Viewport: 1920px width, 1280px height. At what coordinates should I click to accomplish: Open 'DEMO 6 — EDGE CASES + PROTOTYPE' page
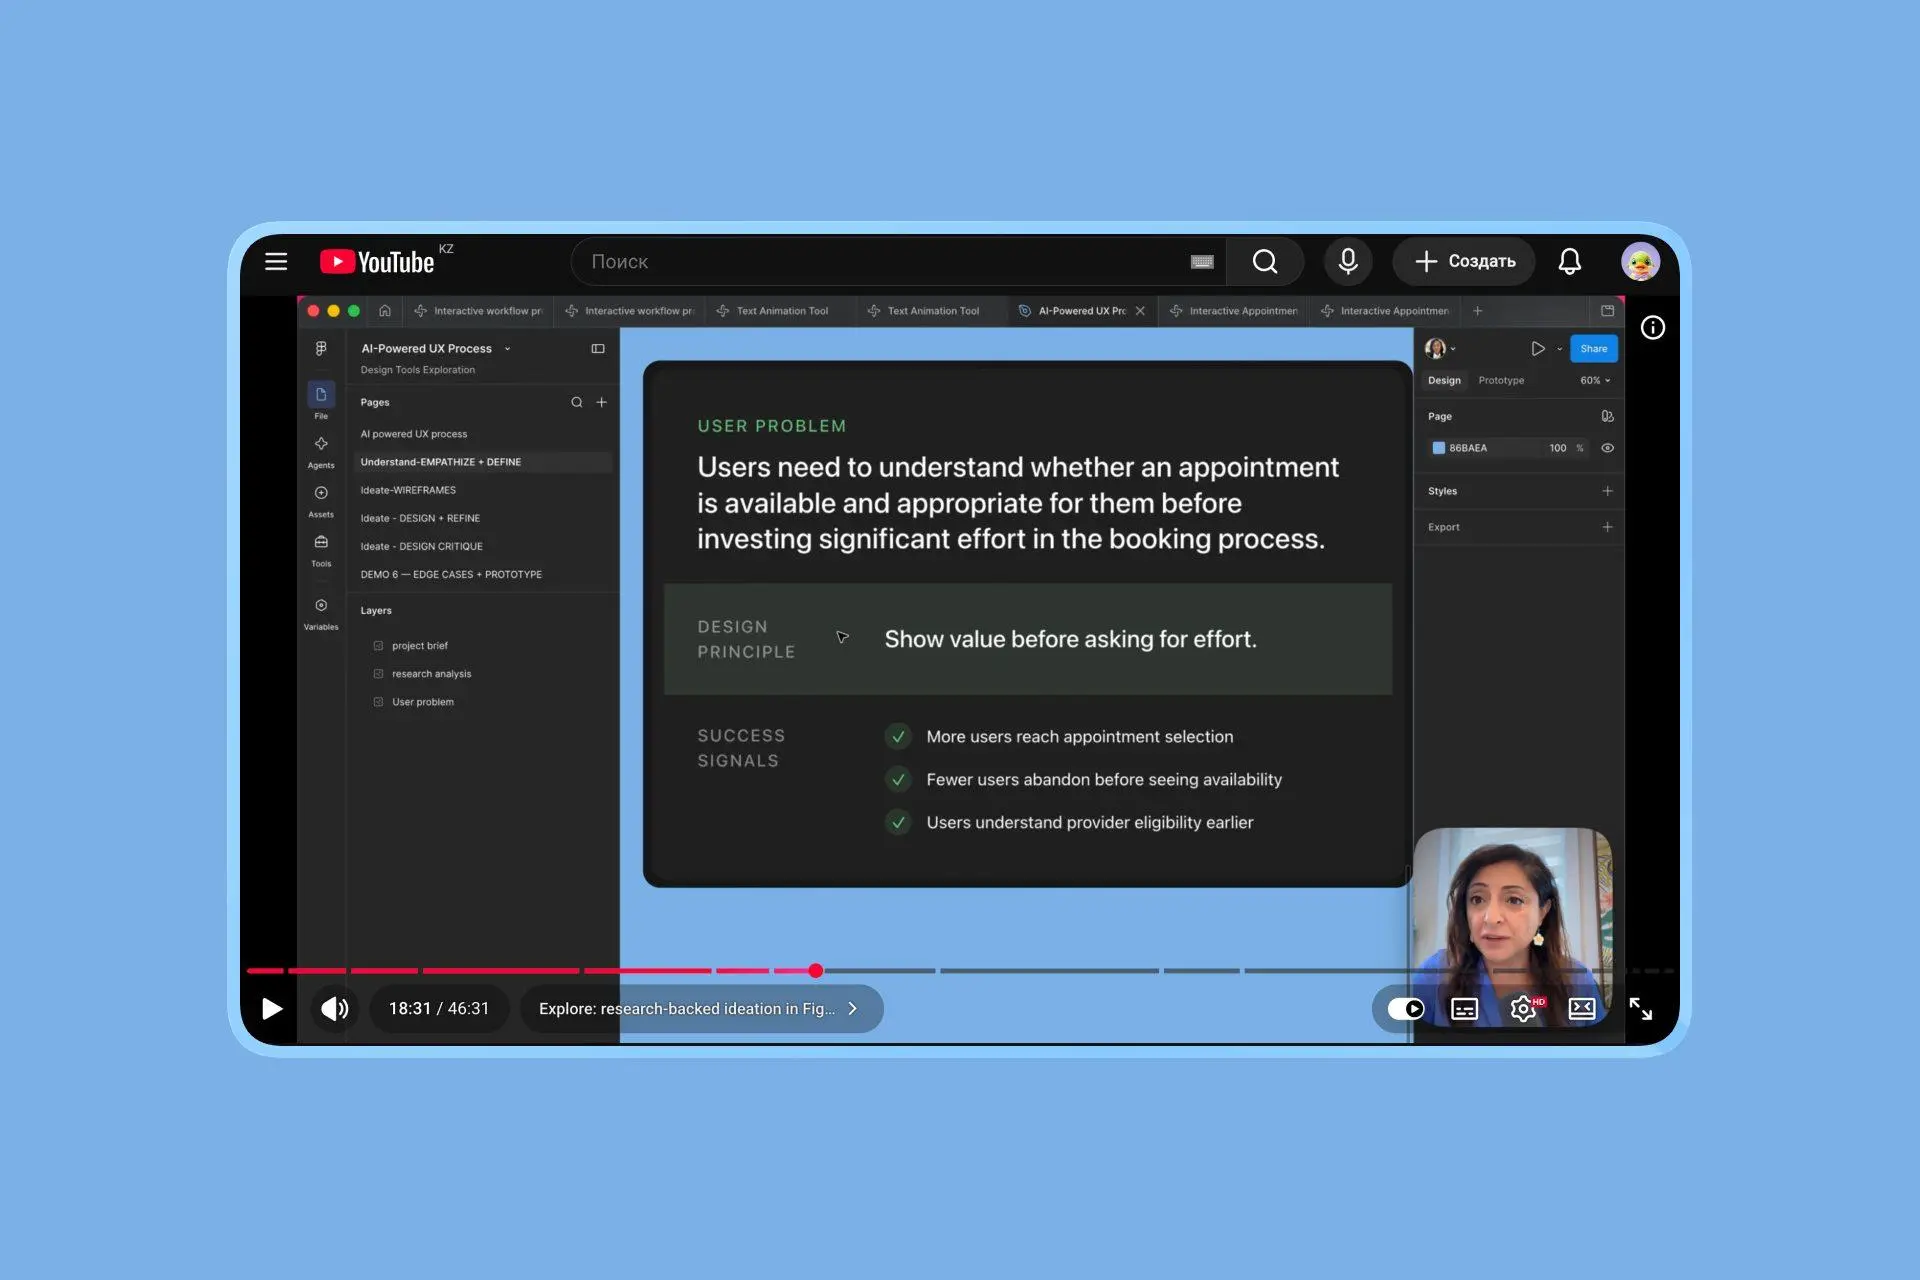[483, 574]
